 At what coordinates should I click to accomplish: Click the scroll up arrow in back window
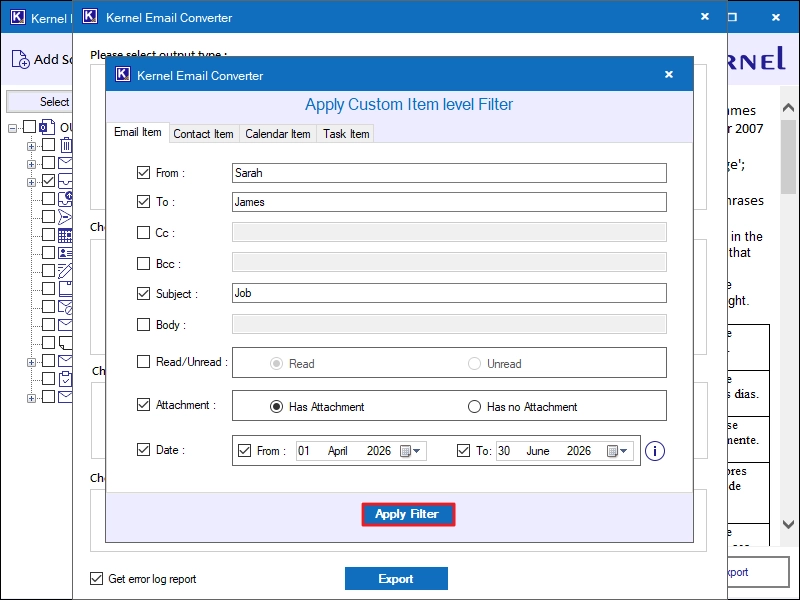[788, 108]
